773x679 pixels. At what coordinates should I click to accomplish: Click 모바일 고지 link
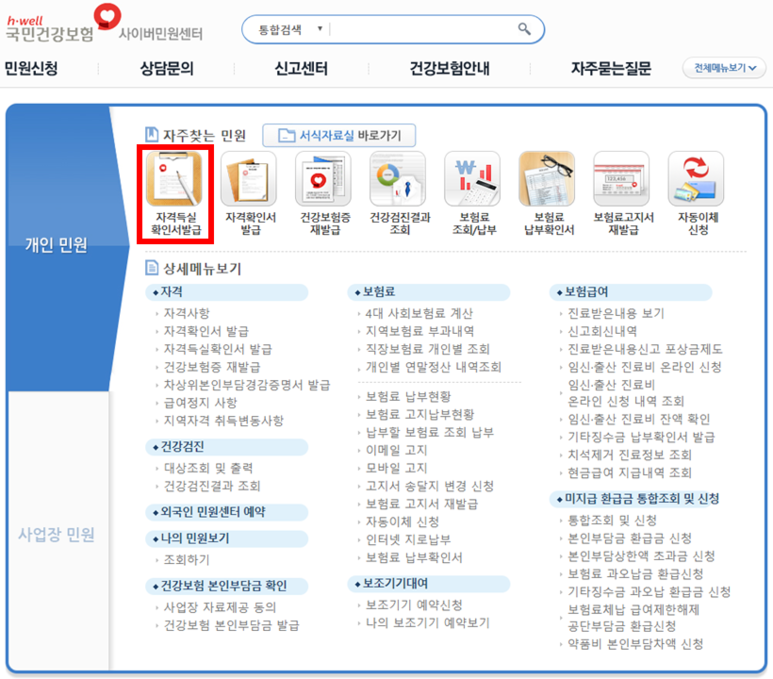tap(396, 468)
